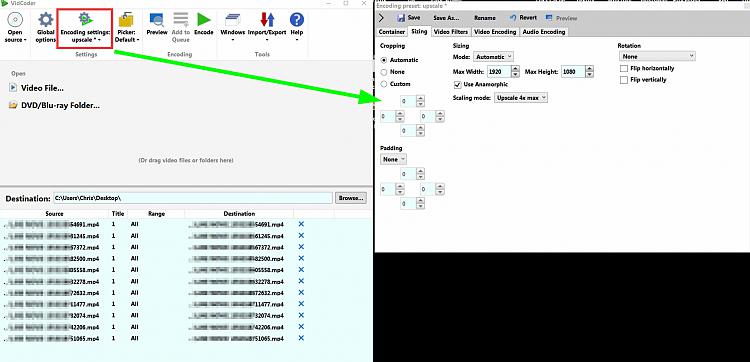Image resolution: width=750 pixels, height=362 pixels.
Task: Enable Flip horizontally
Action: tap(624, 69)
